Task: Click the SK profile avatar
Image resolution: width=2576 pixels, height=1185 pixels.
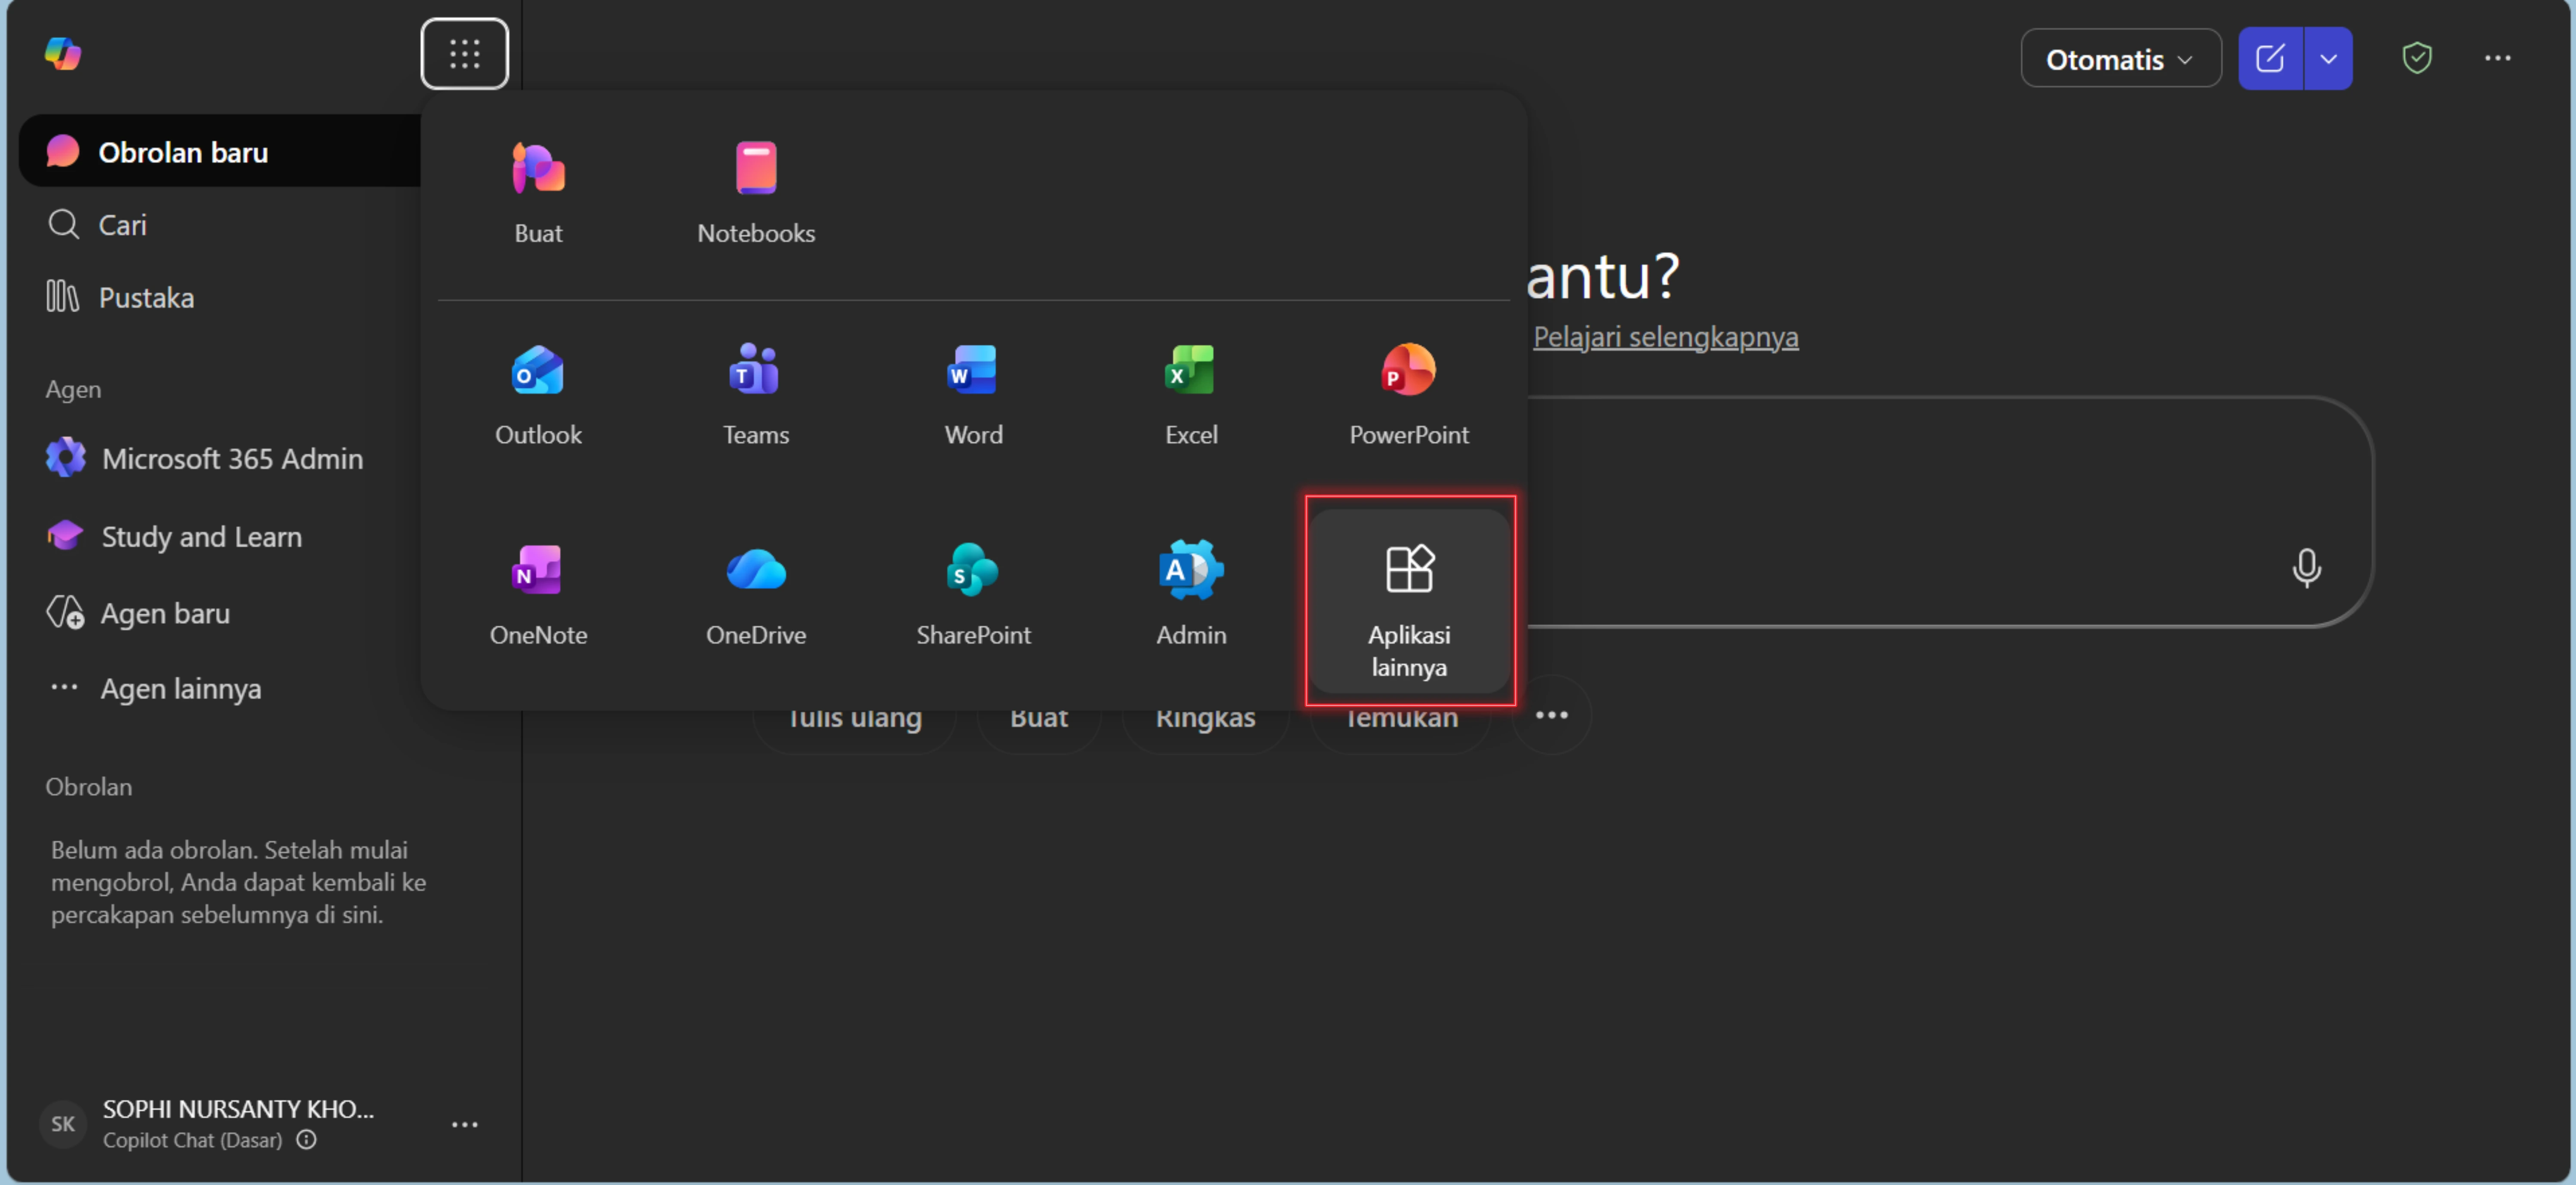Action: [x=63, y=1124]
